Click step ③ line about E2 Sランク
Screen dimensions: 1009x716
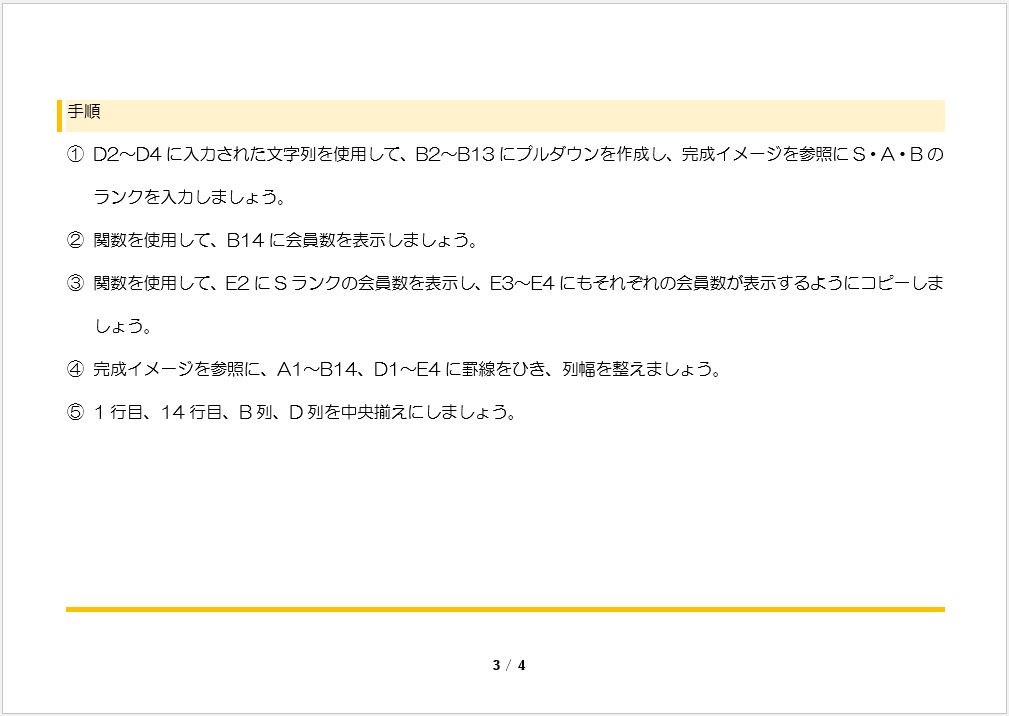[505, 283]
